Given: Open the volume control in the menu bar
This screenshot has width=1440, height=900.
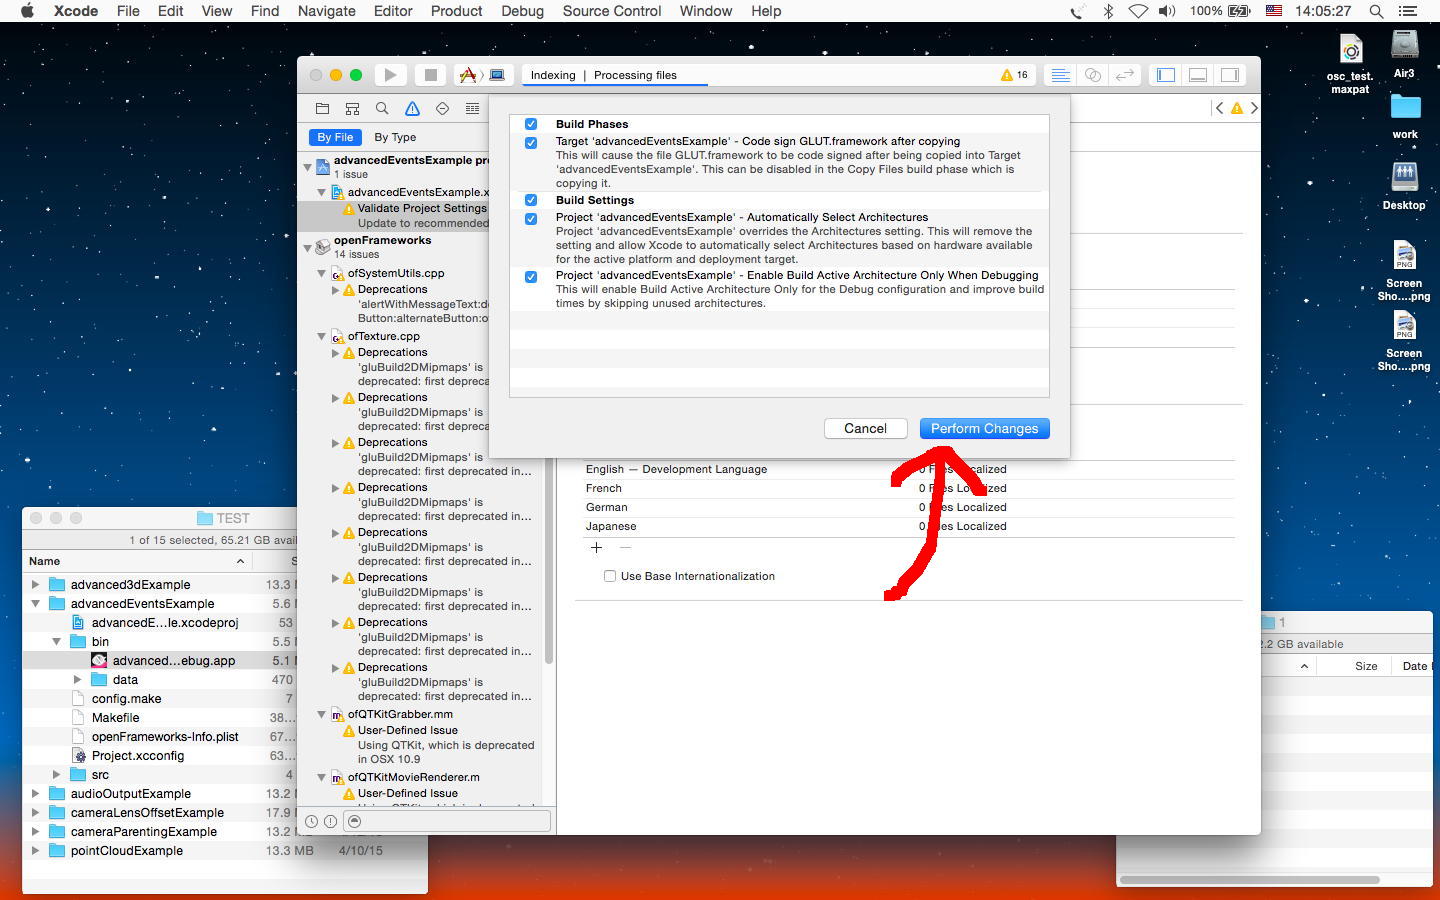Looking at the screenshot, I should point(1167,11).
